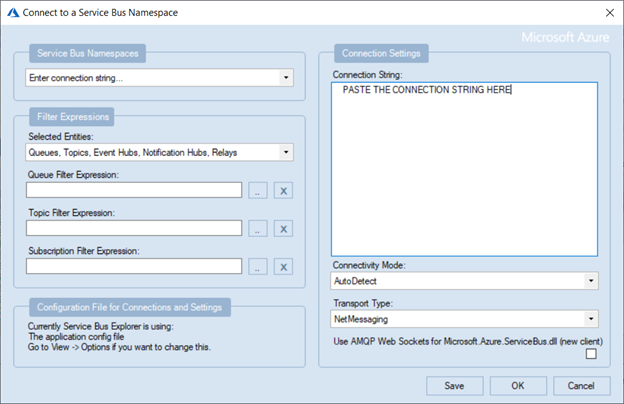
Task: Clear the Subscription Filter Expression with X
Action: pos(283,267)
